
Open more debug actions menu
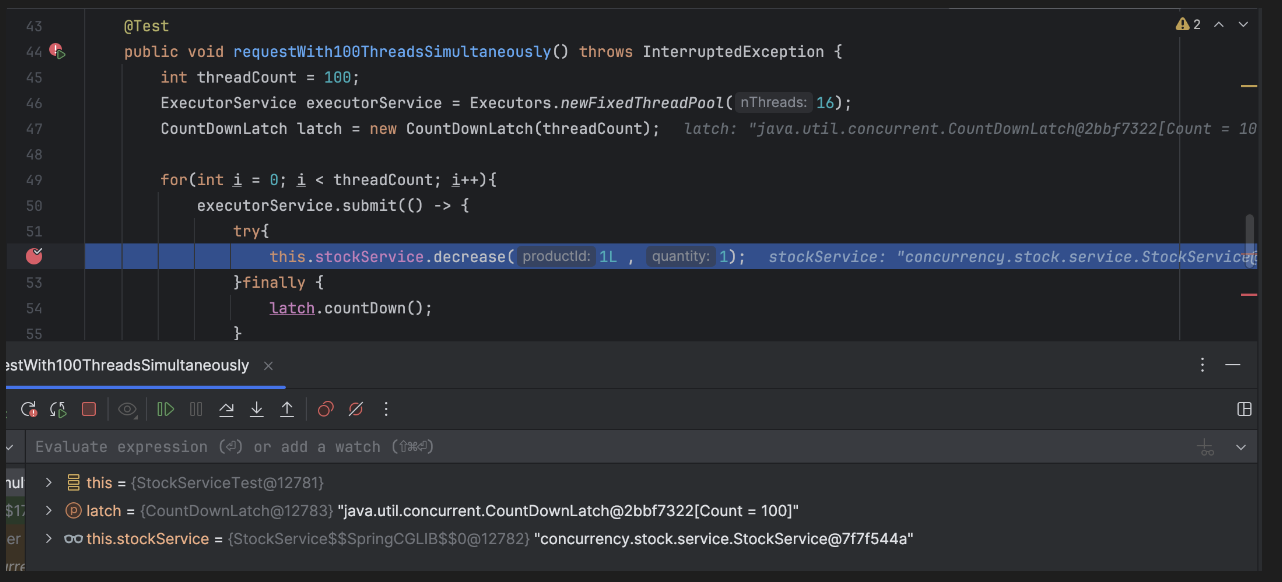386,409
